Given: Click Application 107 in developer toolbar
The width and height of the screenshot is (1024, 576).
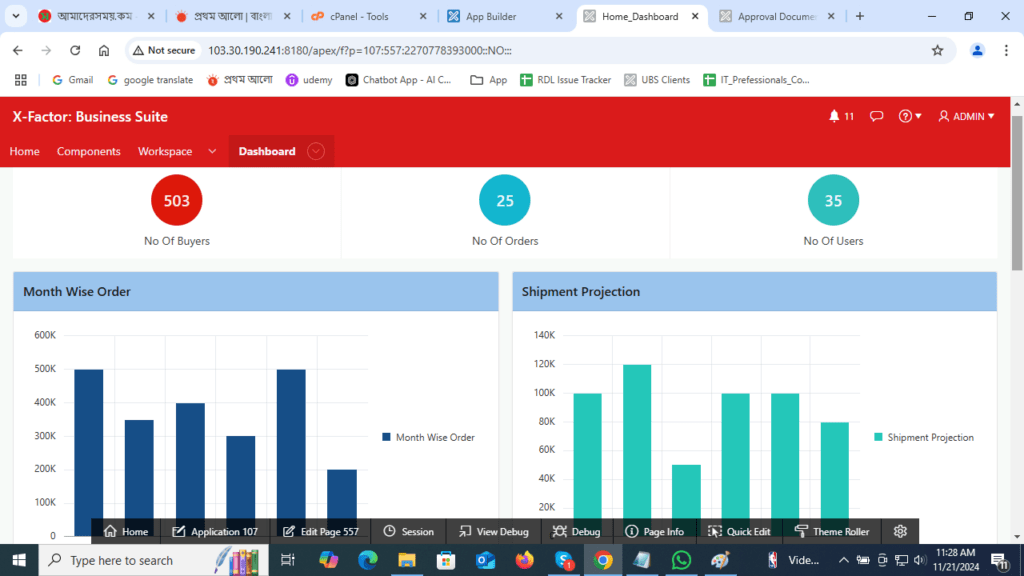Looking at the screenshot, I should [x=215, y=531].
